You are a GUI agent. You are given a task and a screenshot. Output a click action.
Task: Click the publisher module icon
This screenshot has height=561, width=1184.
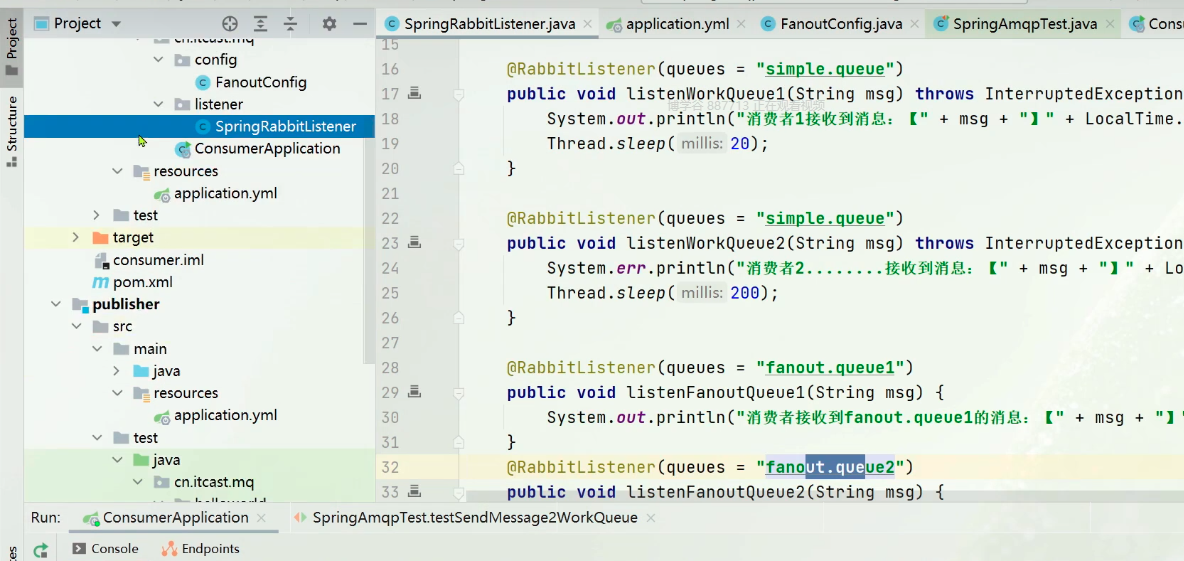tap(80, 304)
